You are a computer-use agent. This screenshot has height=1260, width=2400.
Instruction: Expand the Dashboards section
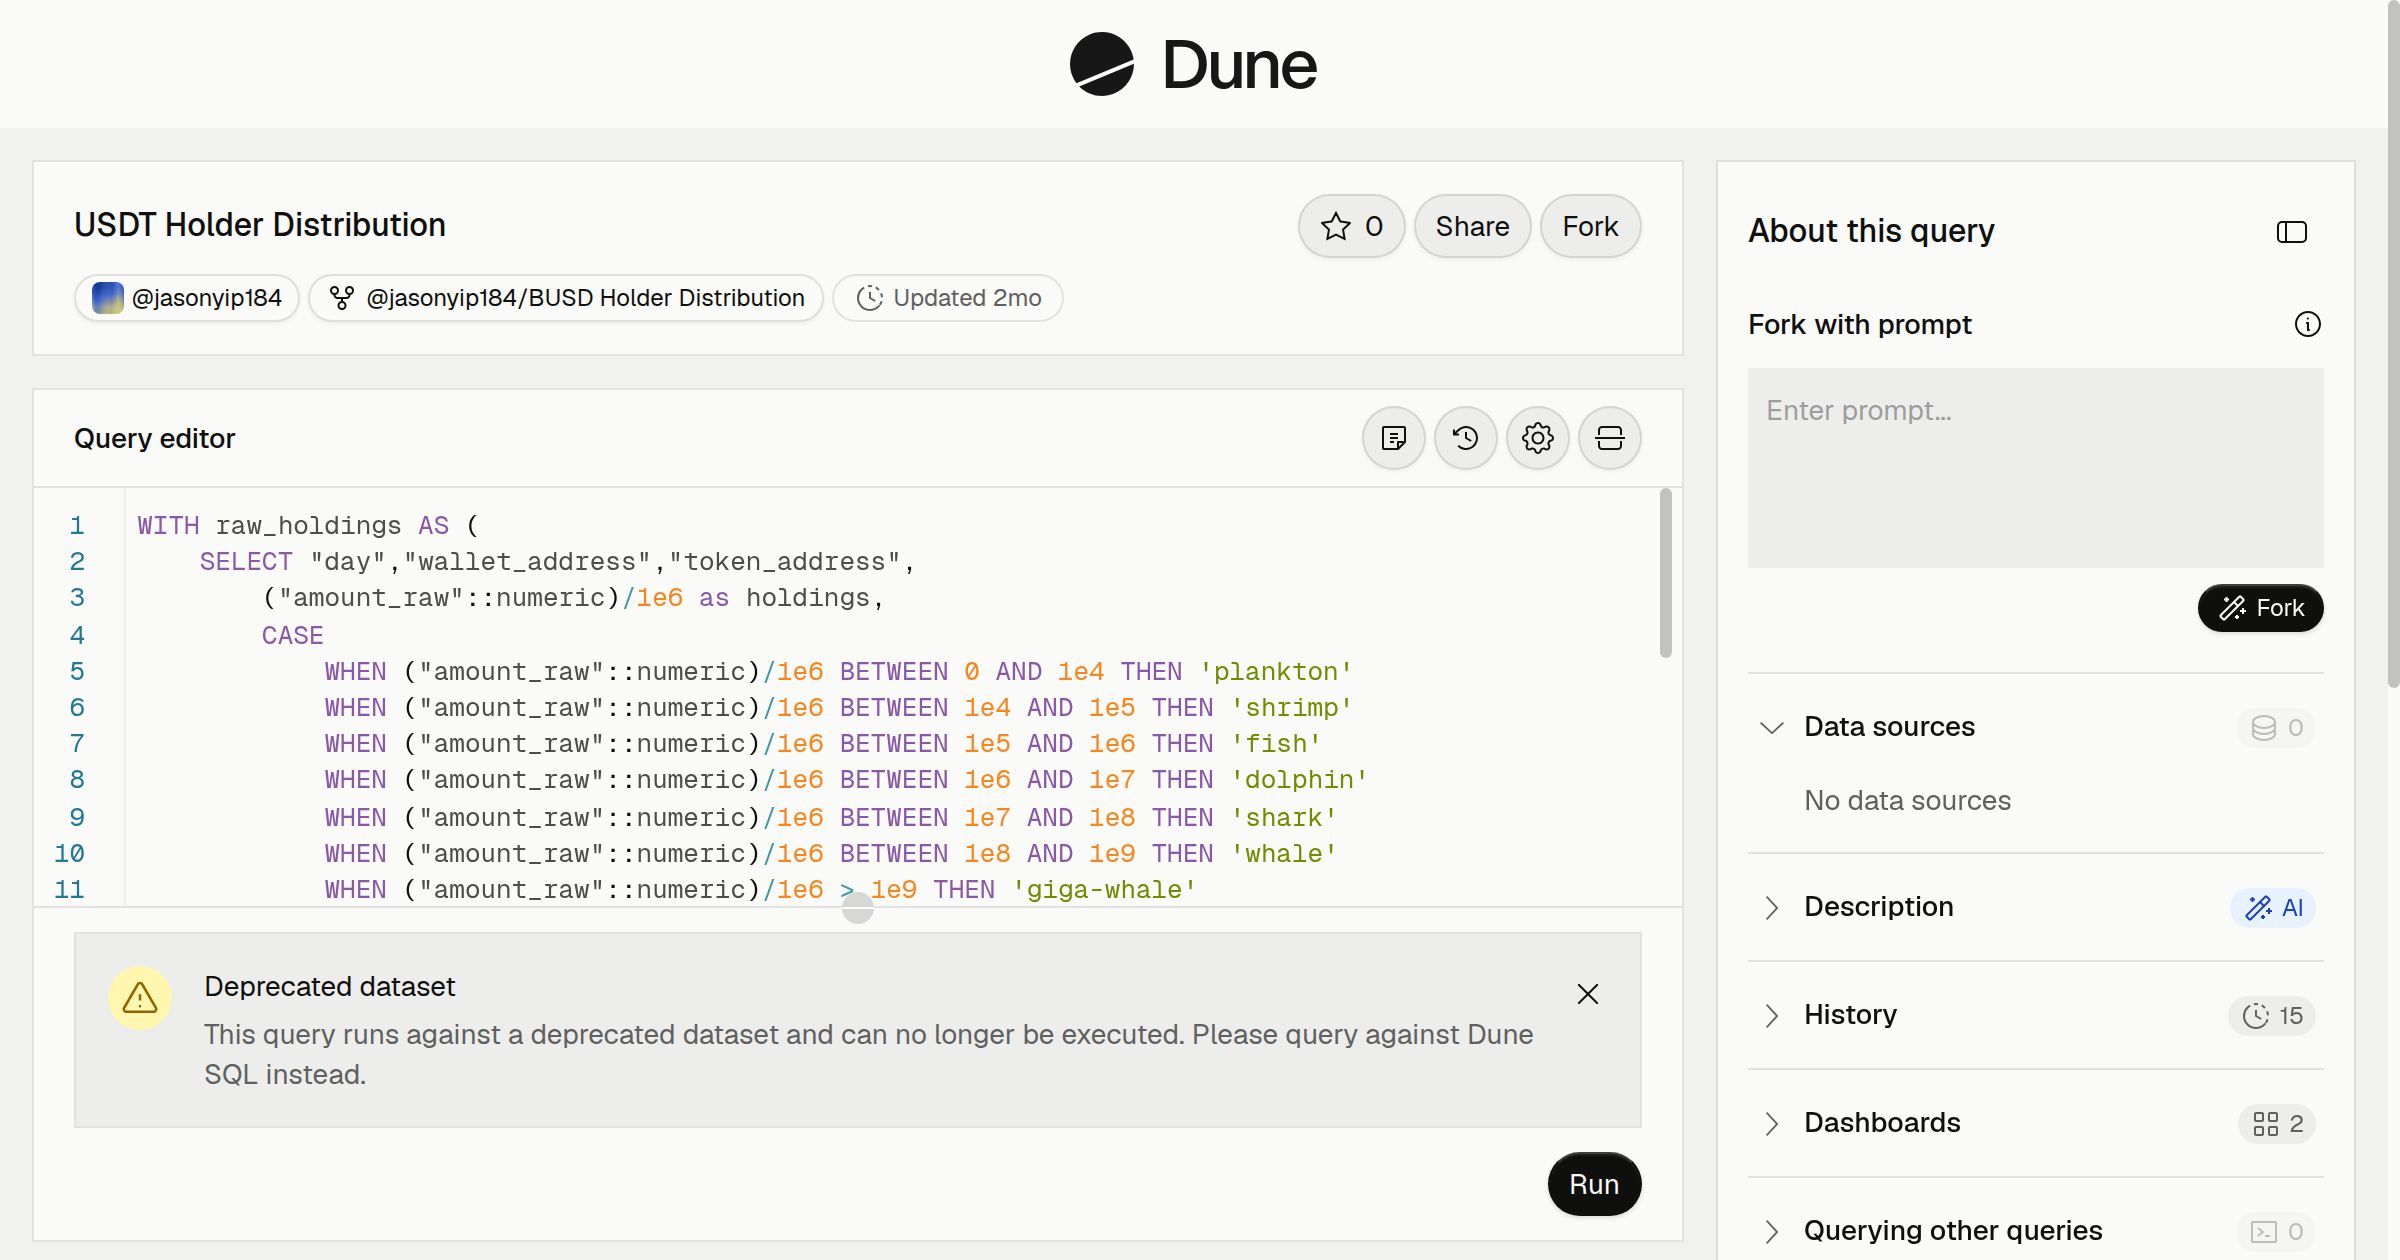pyautogui.click(x=1772, y=1123)
